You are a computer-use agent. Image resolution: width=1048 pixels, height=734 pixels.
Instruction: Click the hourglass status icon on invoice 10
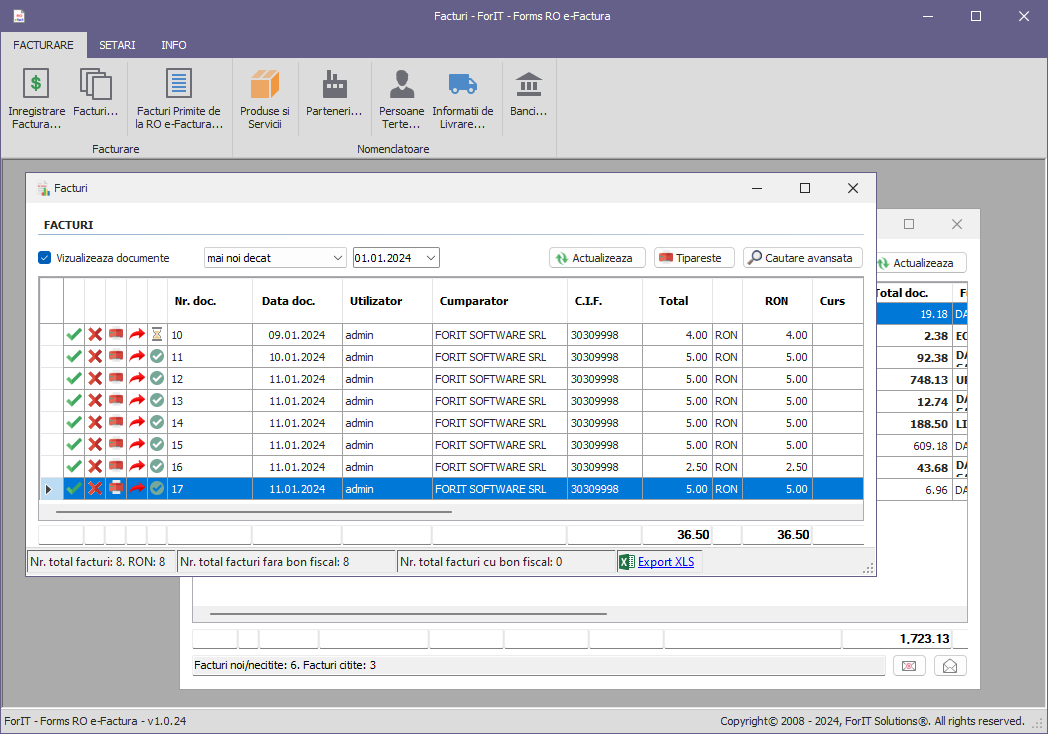(x=157, y=335)
